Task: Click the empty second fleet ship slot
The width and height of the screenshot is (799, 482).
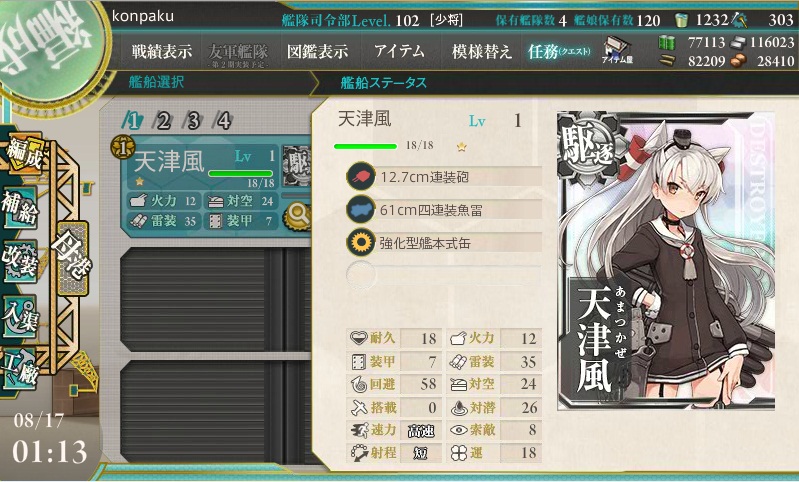Action: 216,300
